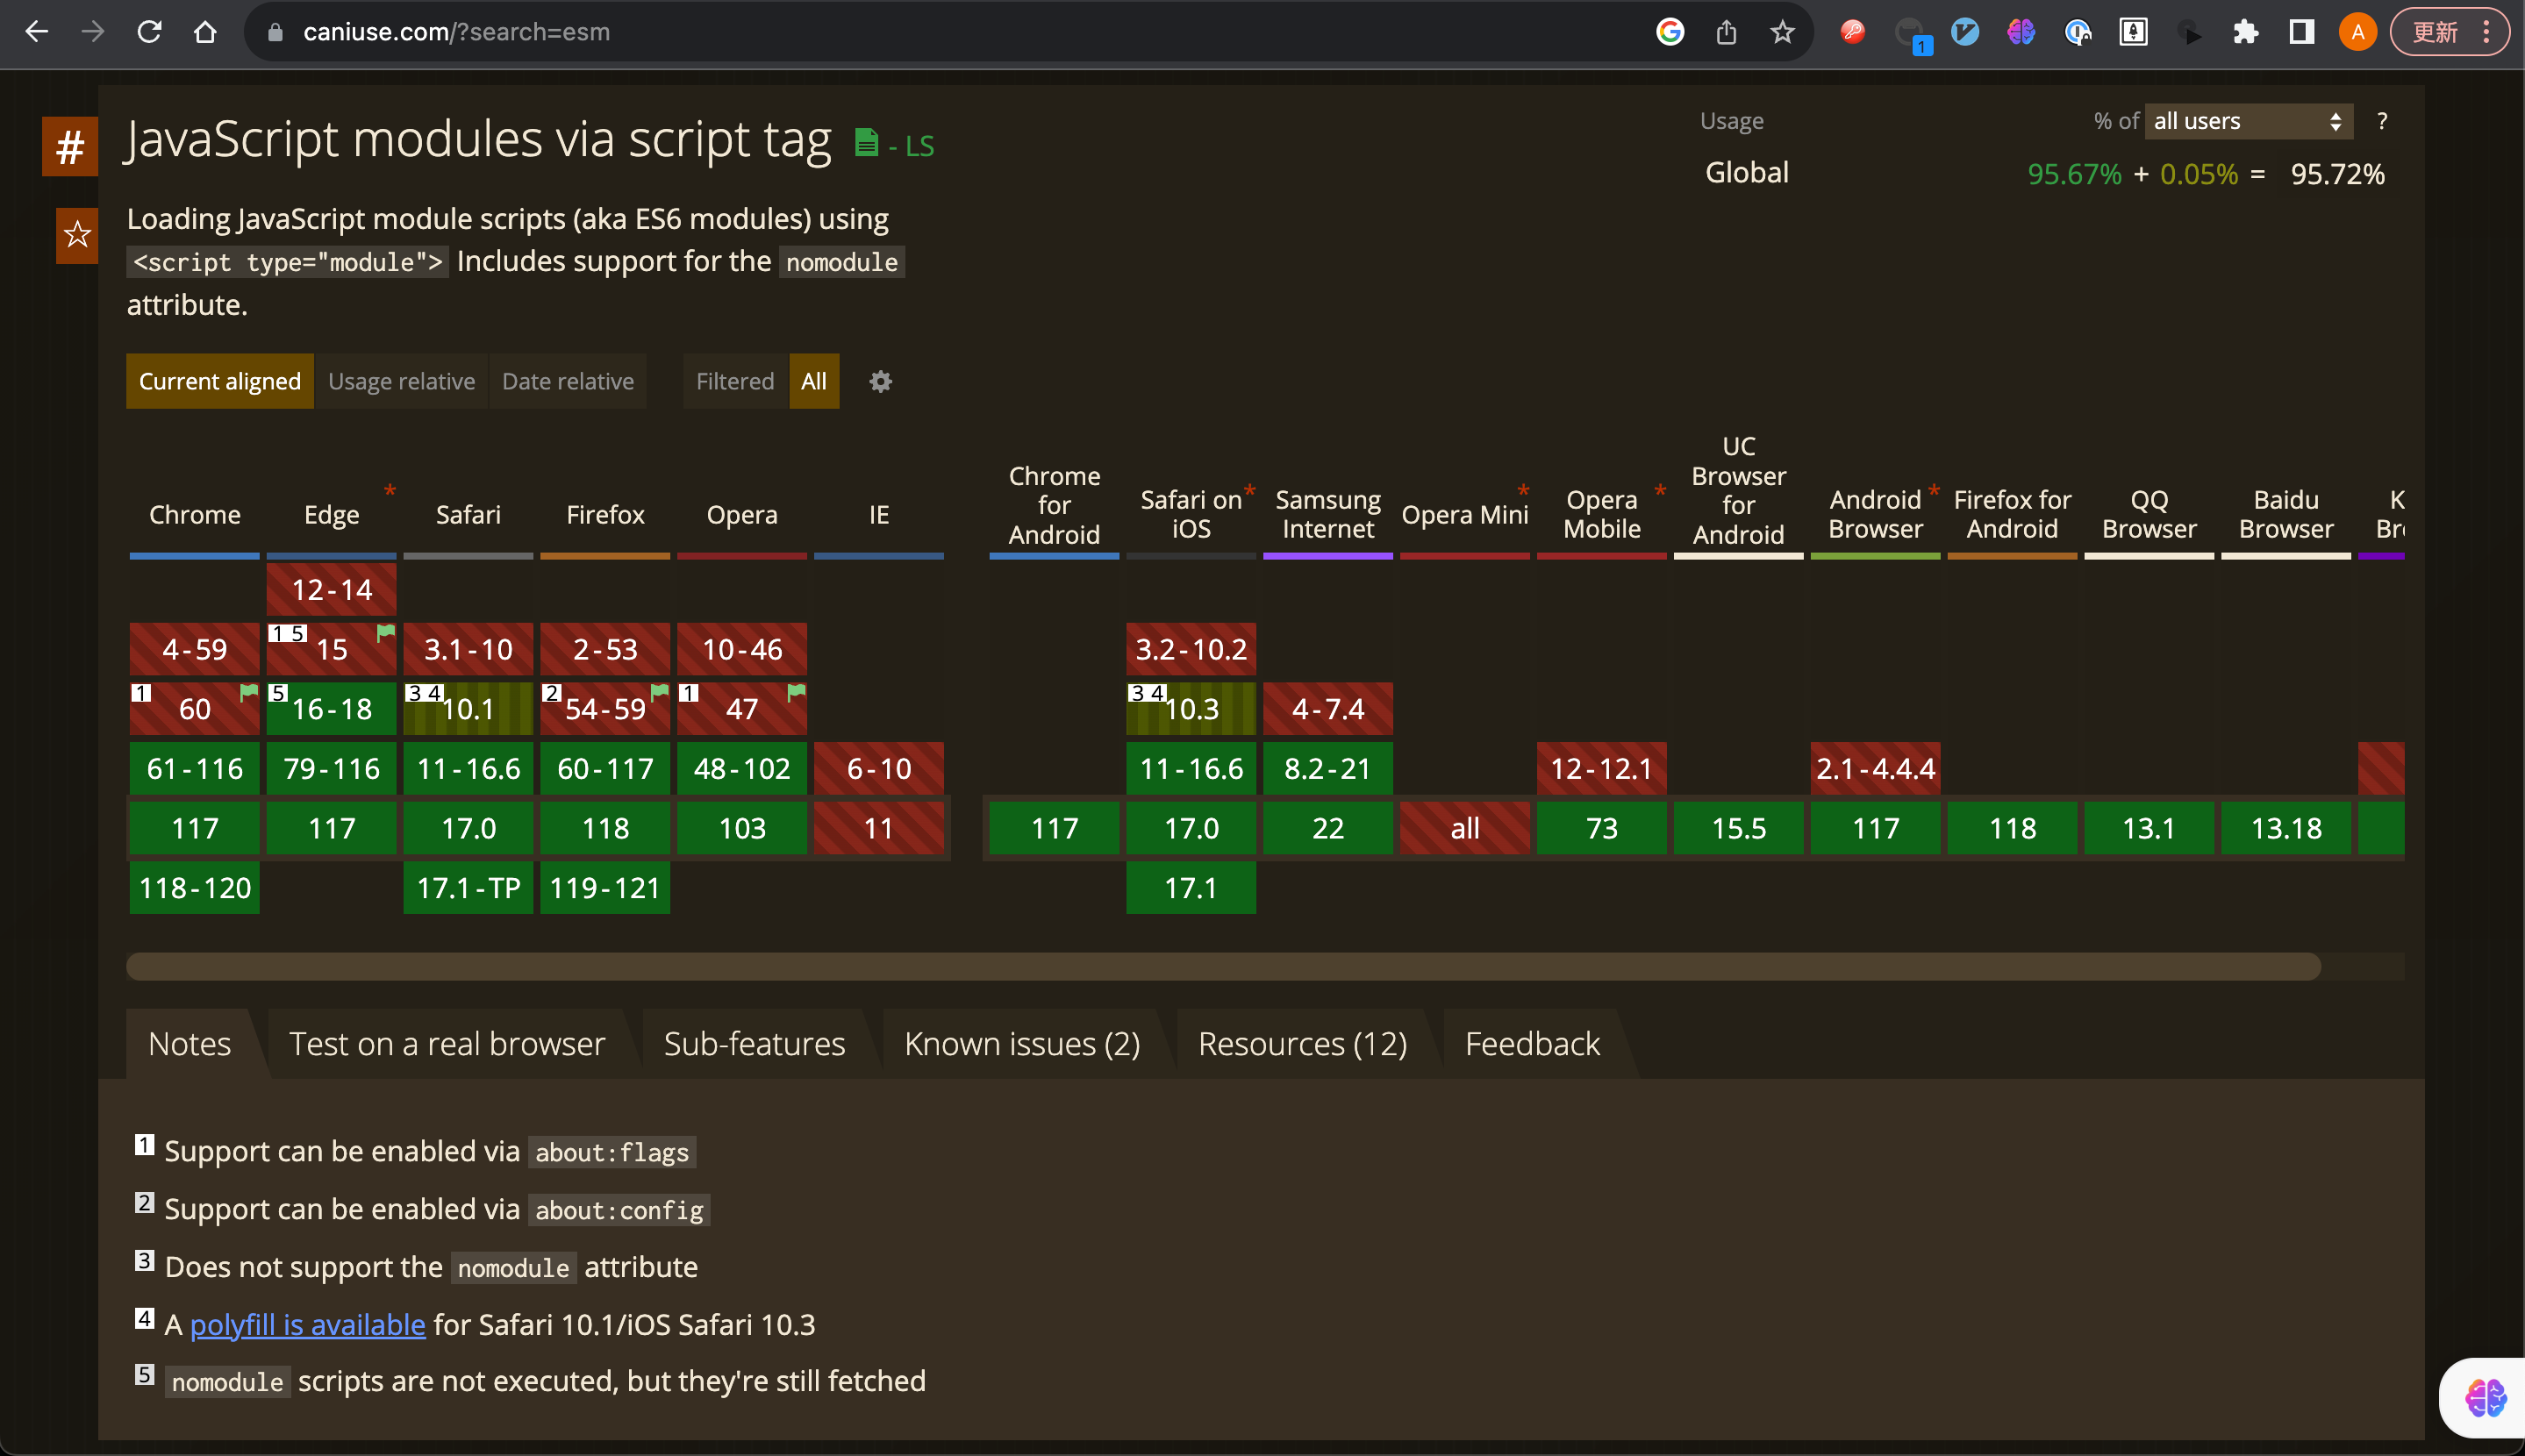2525x1456 pixels.
Task: Switch to Usage relative view
Action: pos(401,381)
